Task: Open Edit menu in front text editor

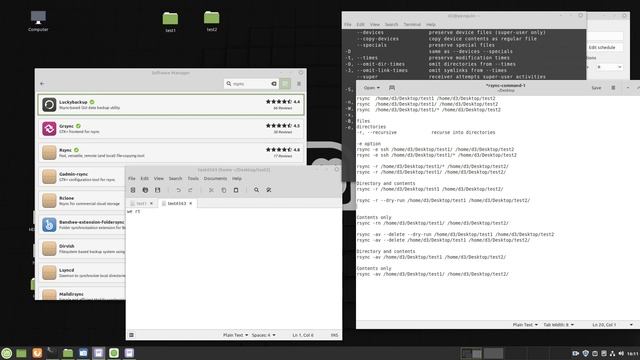Action: (144, 178)
